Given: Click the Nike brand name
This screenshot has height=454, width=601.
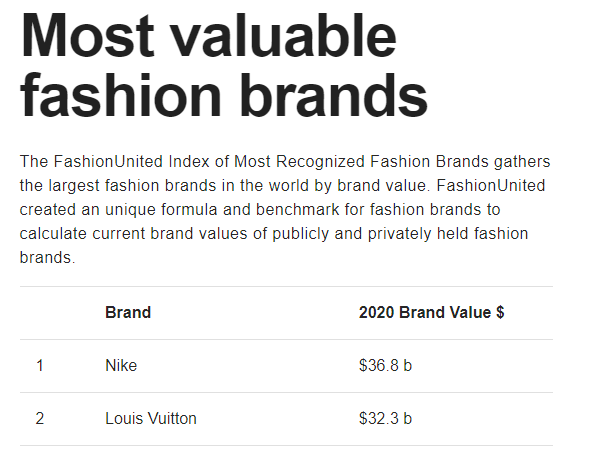Looking at the screenshot, I should 121,365.
